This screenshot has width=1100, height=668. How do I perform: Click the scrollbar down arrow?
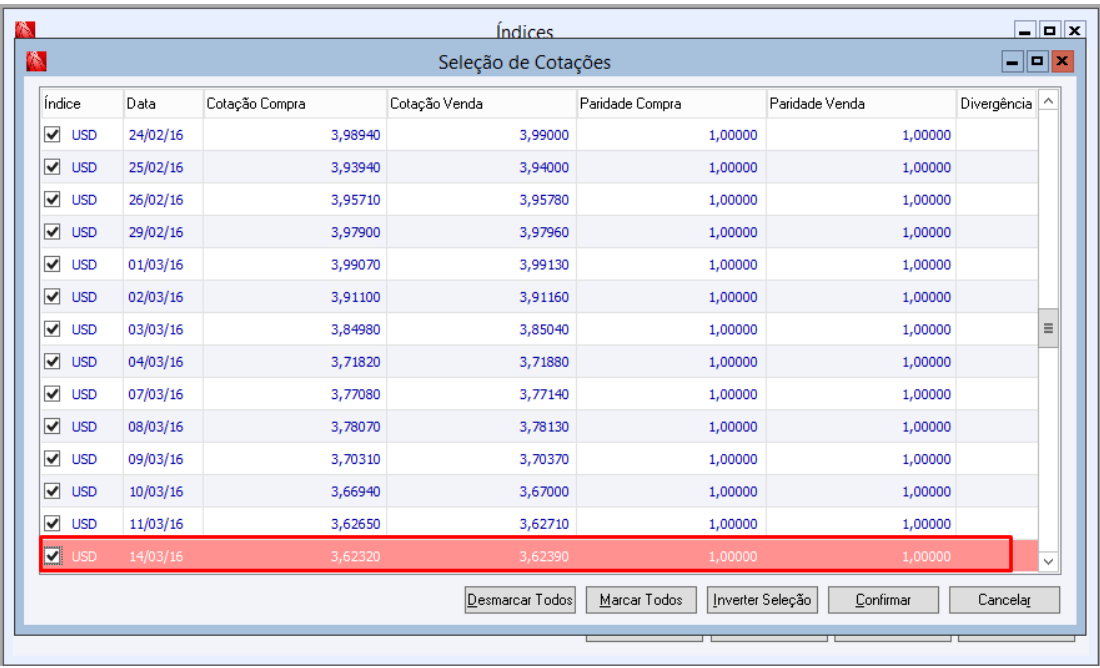pyautogui.click(x=1048, y=561)
